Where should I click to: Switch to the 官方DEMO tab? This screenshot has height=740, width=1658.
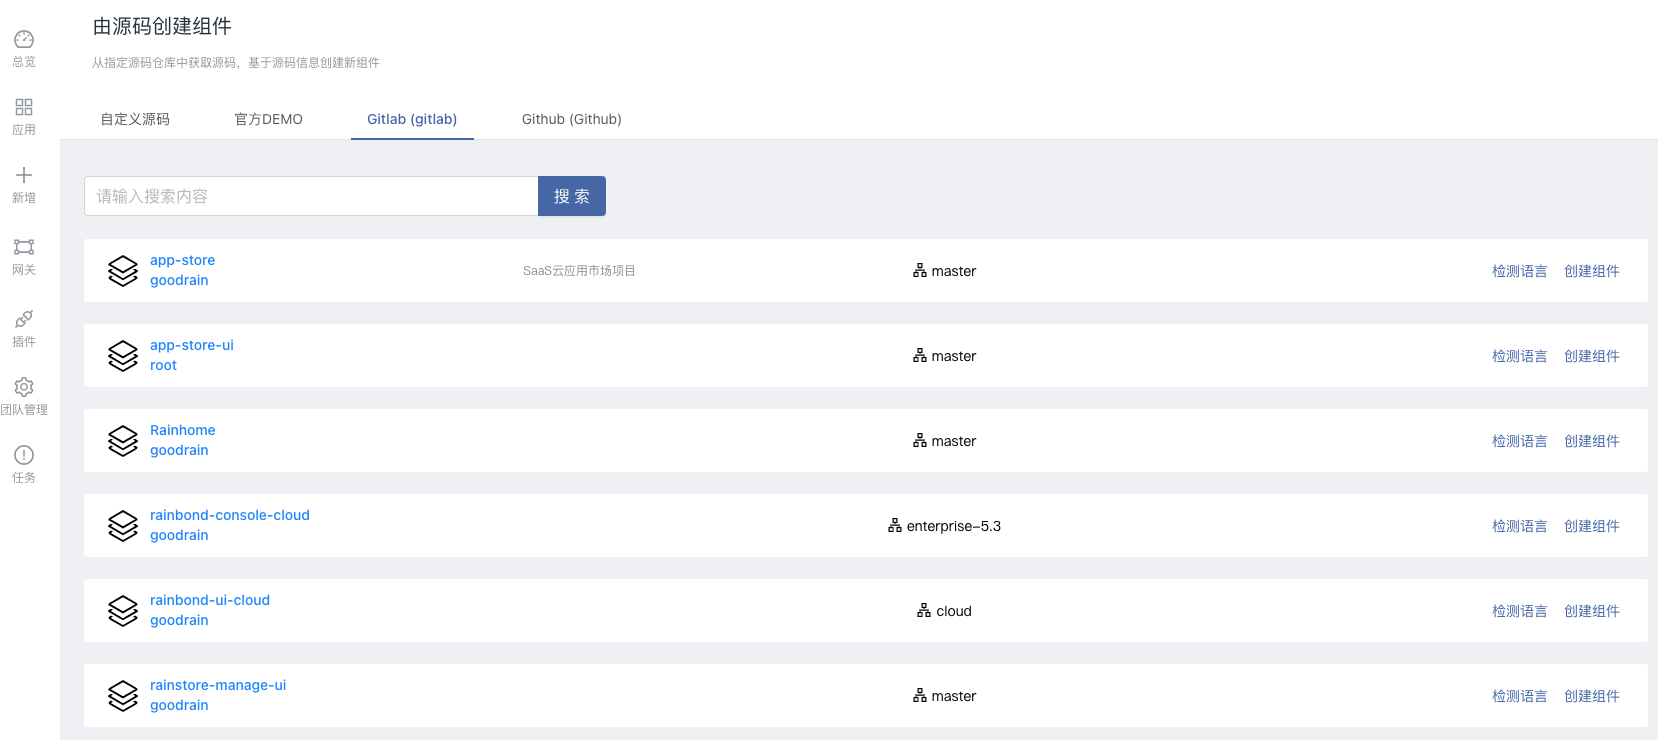pyautogui.click(x=268, y=119)
